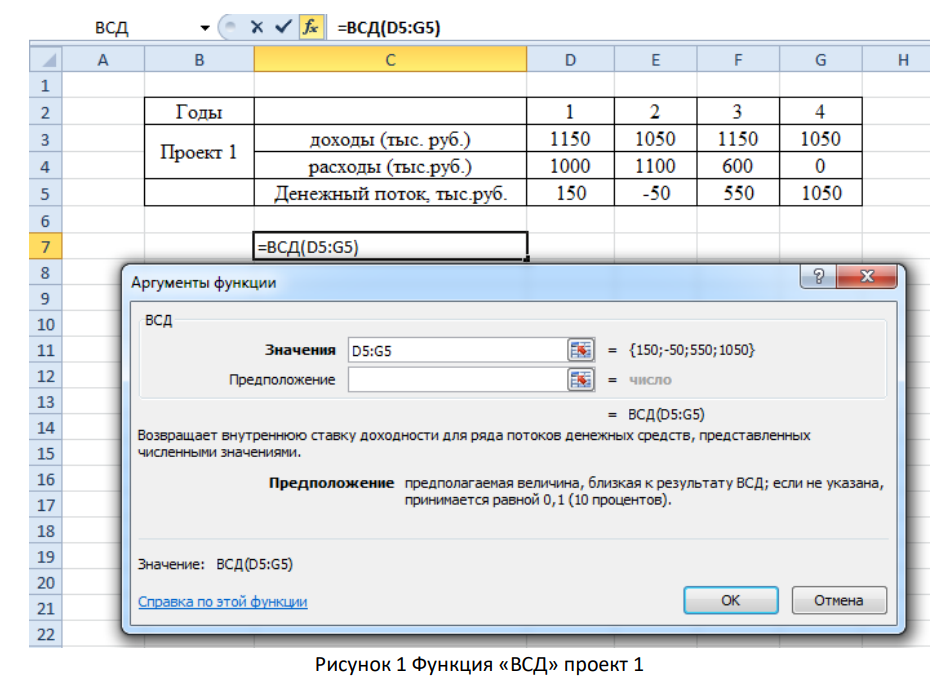
Task: Select column E header
Action: click(655, 60)
